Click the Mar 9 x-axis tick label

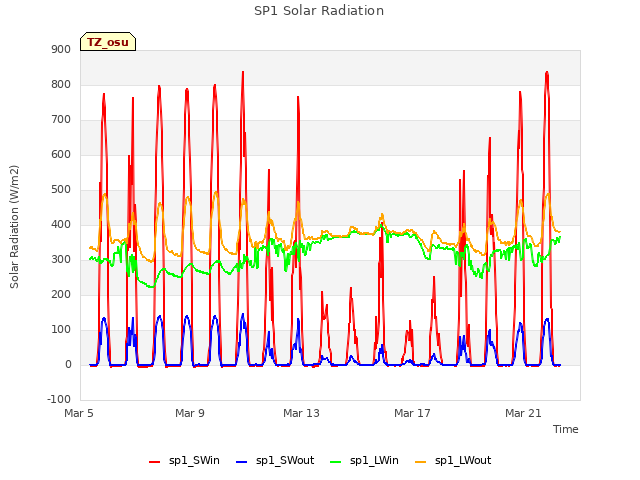[x=190, y=413]
